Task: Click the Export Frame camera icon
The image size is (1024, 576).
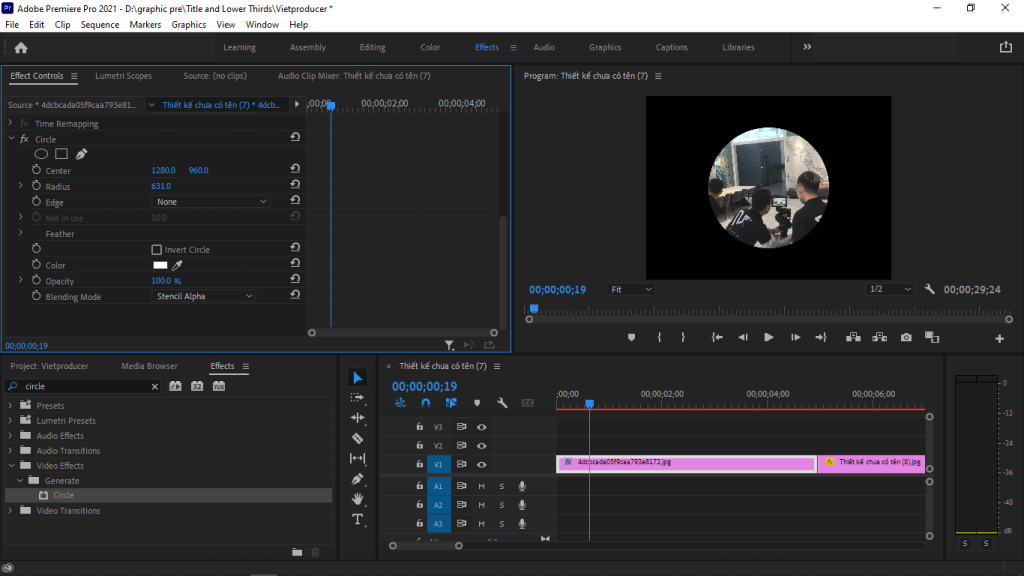Action: click(905, 337)
